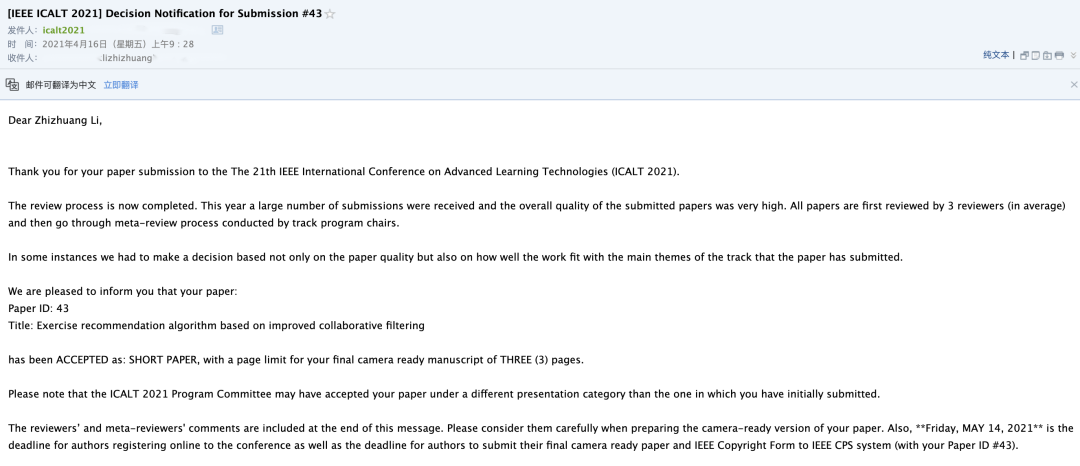Dismiss the translation suggestion bar
This screenshot has height=466, width=1080.
(x=1073, y=85)
